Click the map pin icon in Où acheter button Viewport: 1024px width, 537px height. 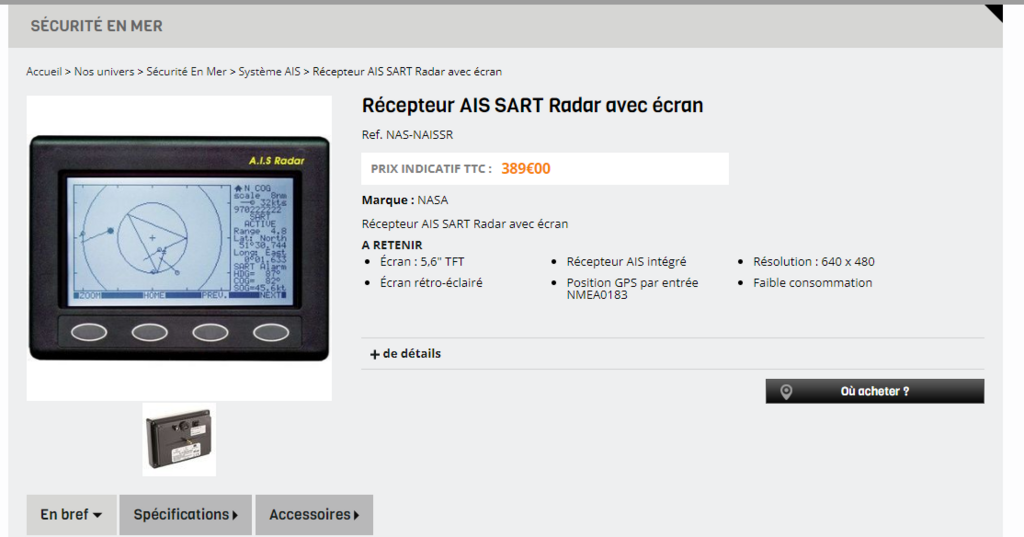click(x=786, y=391)
